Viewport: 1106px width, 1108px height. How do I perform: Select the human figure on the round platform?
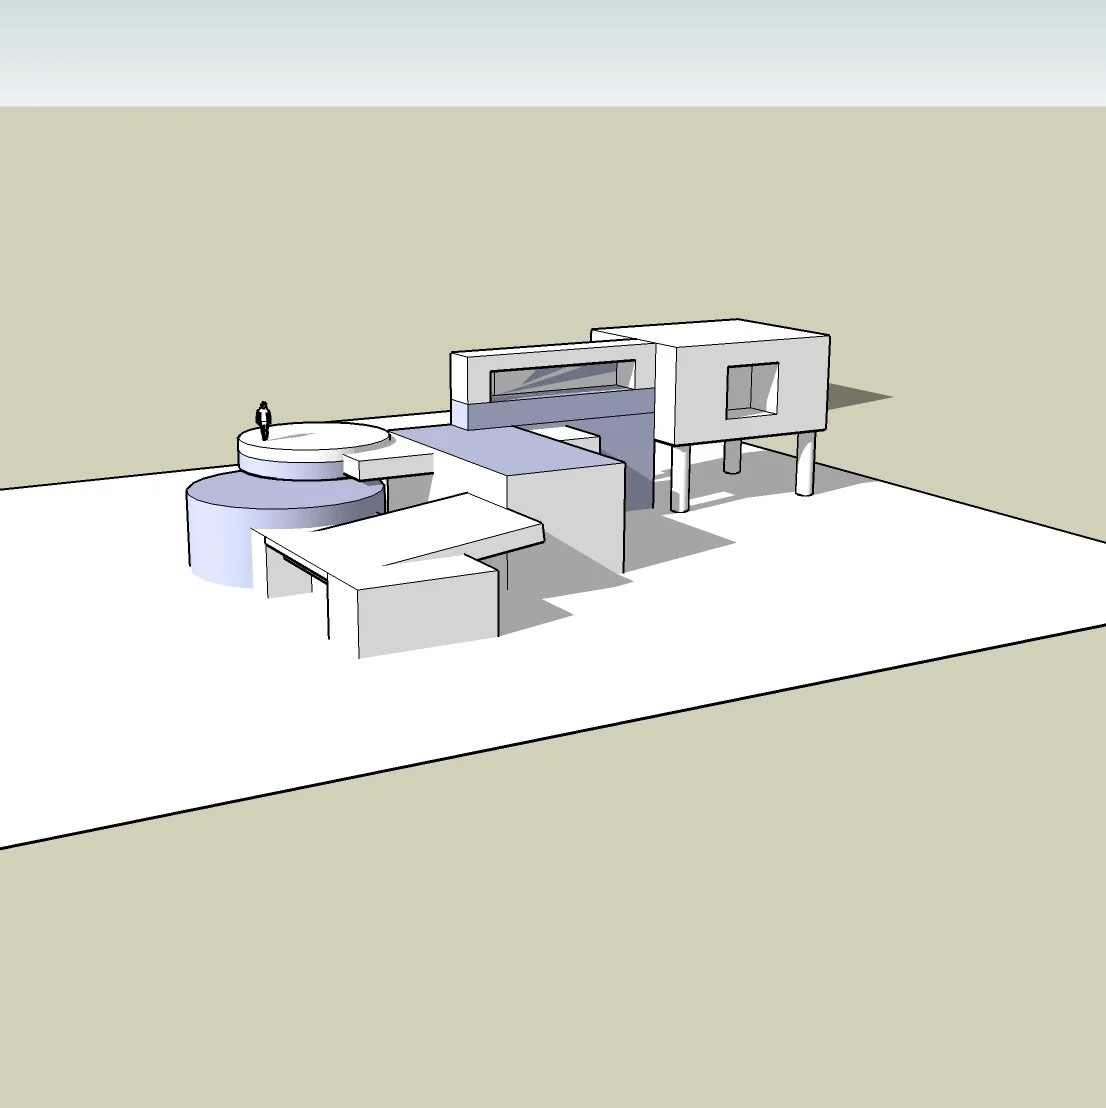pos(264,420)
